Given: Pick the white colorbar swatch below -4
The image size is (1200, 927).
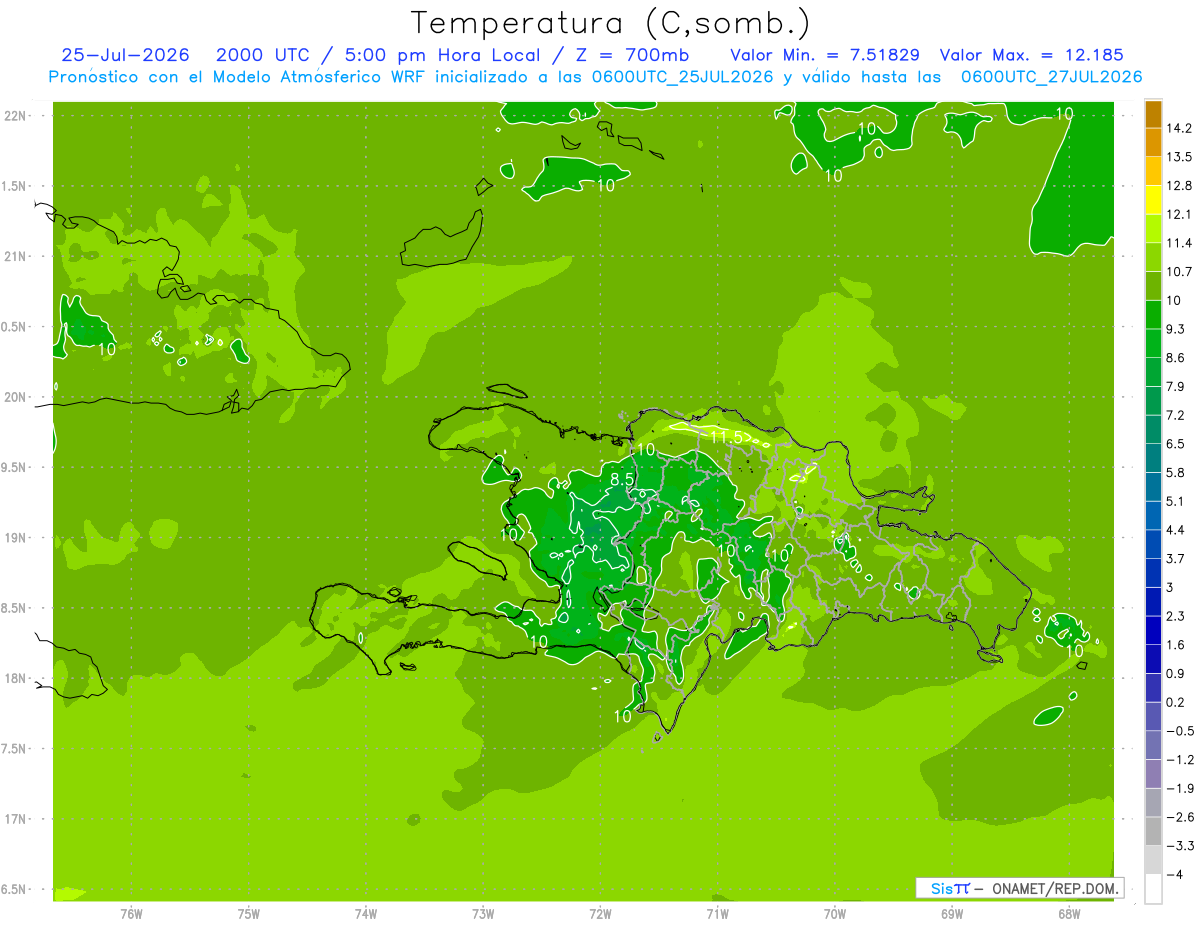Looking at the screenshot, I should [x=1153, y=889].
